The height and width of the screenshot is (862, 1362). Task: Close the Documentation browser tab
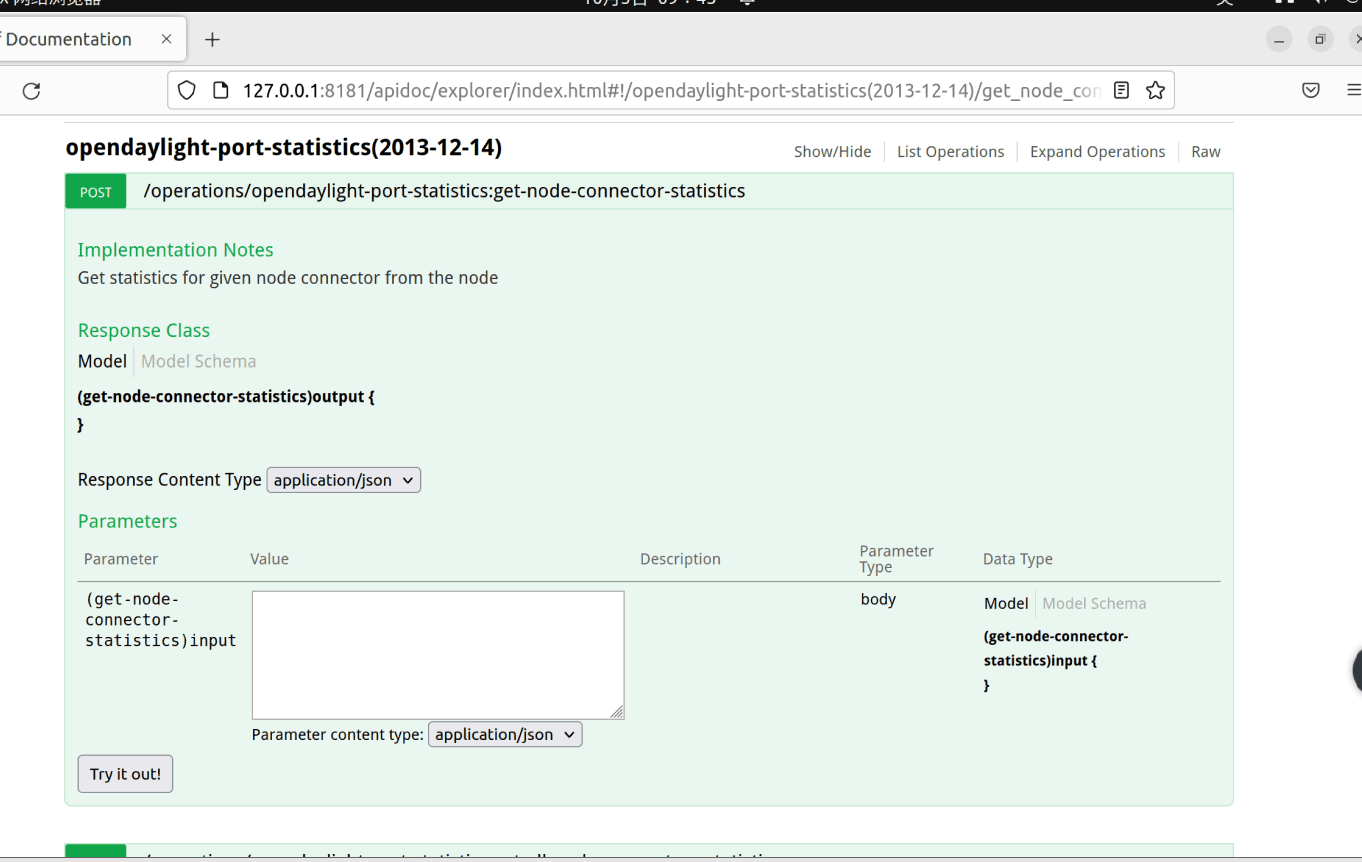[166, 39]
